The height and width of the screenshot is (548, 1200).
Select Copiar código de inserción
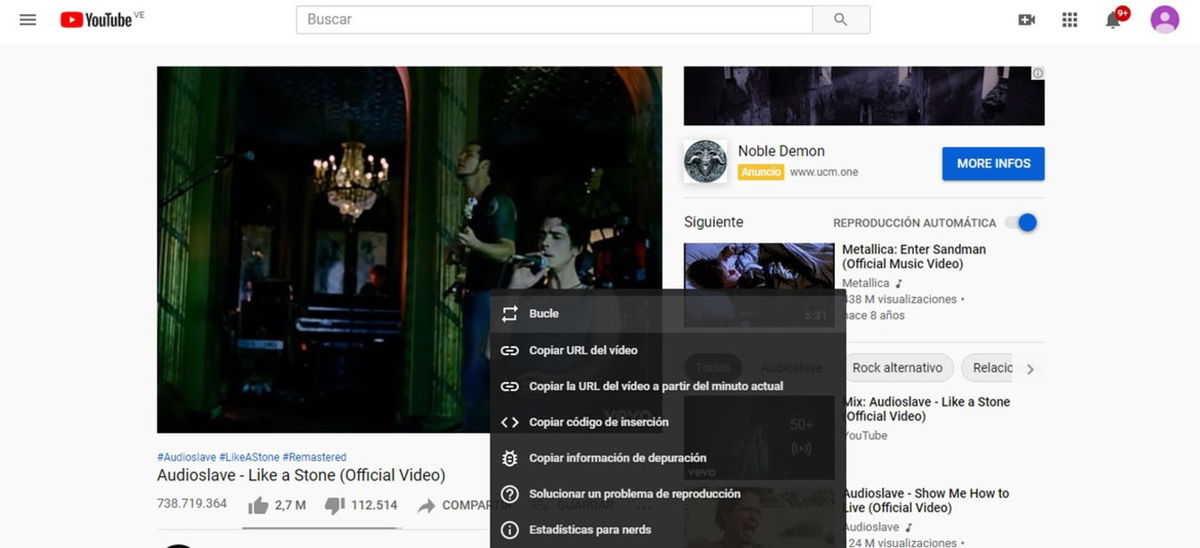[668, 422]
